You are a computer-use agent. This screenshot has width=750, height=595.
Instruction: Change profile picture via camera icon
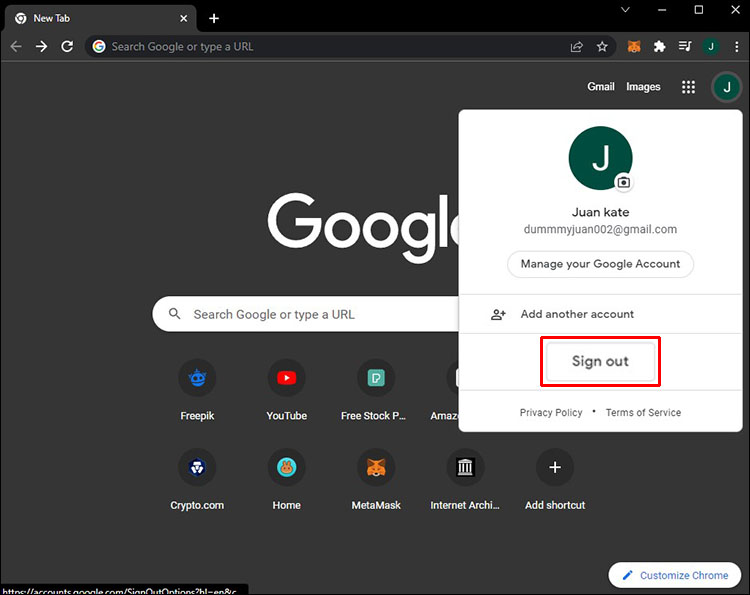pos(623,182)
